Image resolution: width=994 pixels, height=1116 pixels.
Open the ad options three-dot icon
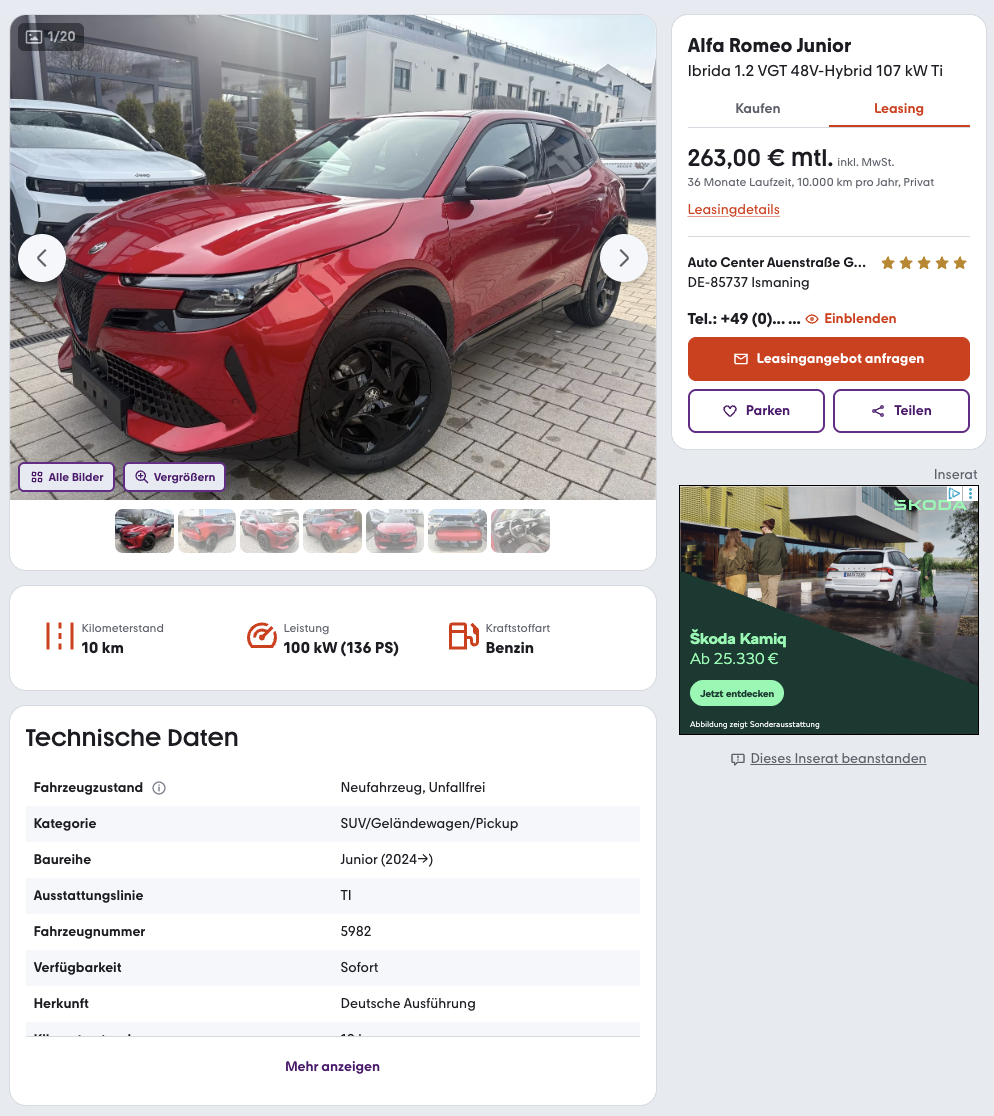click(971, 493)
